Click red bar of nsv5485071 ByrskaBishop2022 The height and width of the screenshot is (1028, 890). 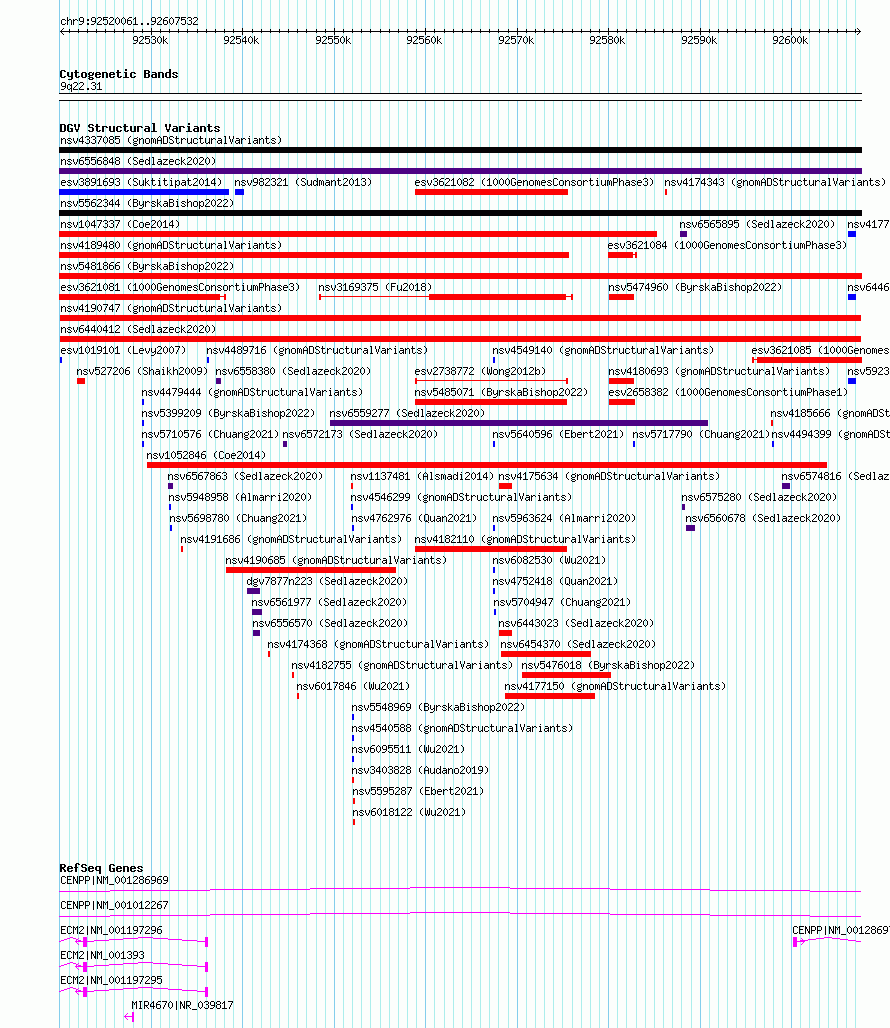[x=491, y=402]
